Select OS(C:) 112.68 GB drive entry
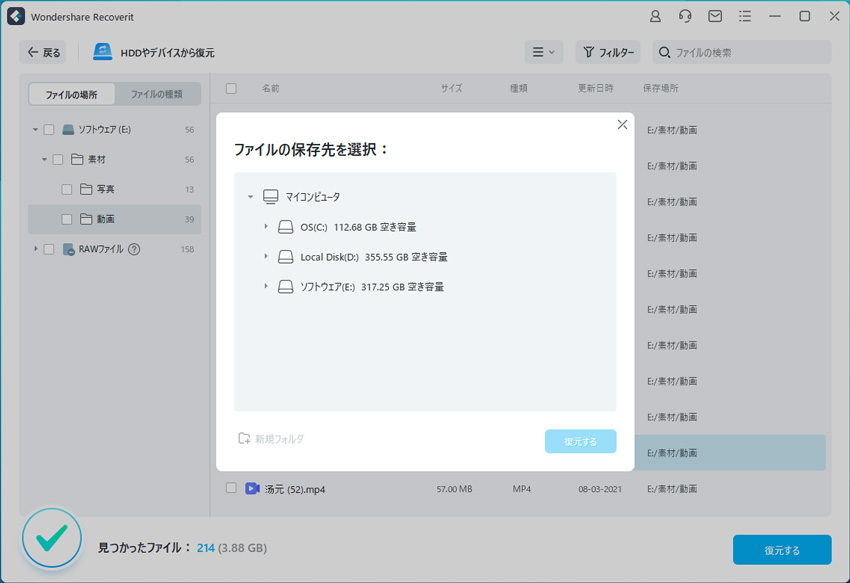Screen dimensions: 850x583 tap(358, 227)
